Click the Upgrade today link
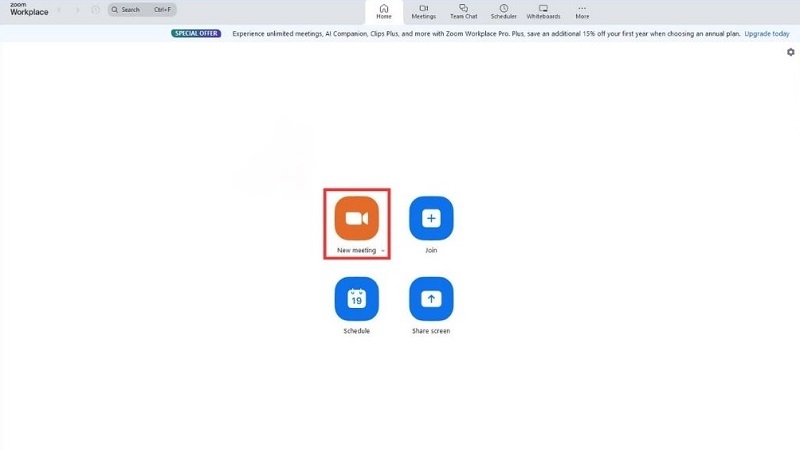This screenshot has width=800, height=450. pos(766,33)
